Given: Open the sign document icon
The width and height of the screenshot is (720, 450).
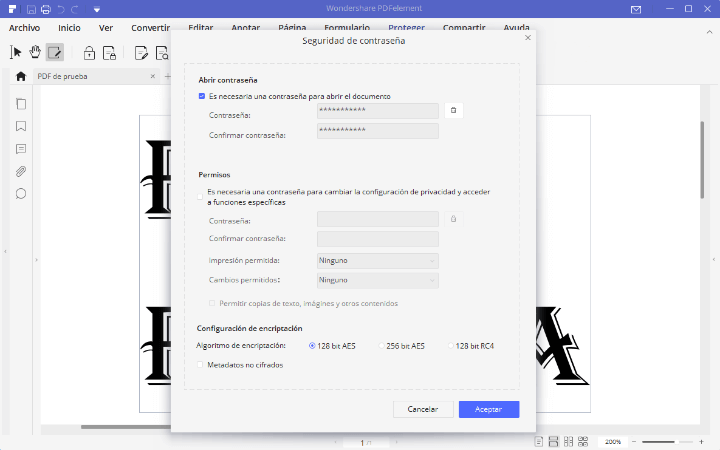Looking at the screenshot, I should (x=141, y=53).
